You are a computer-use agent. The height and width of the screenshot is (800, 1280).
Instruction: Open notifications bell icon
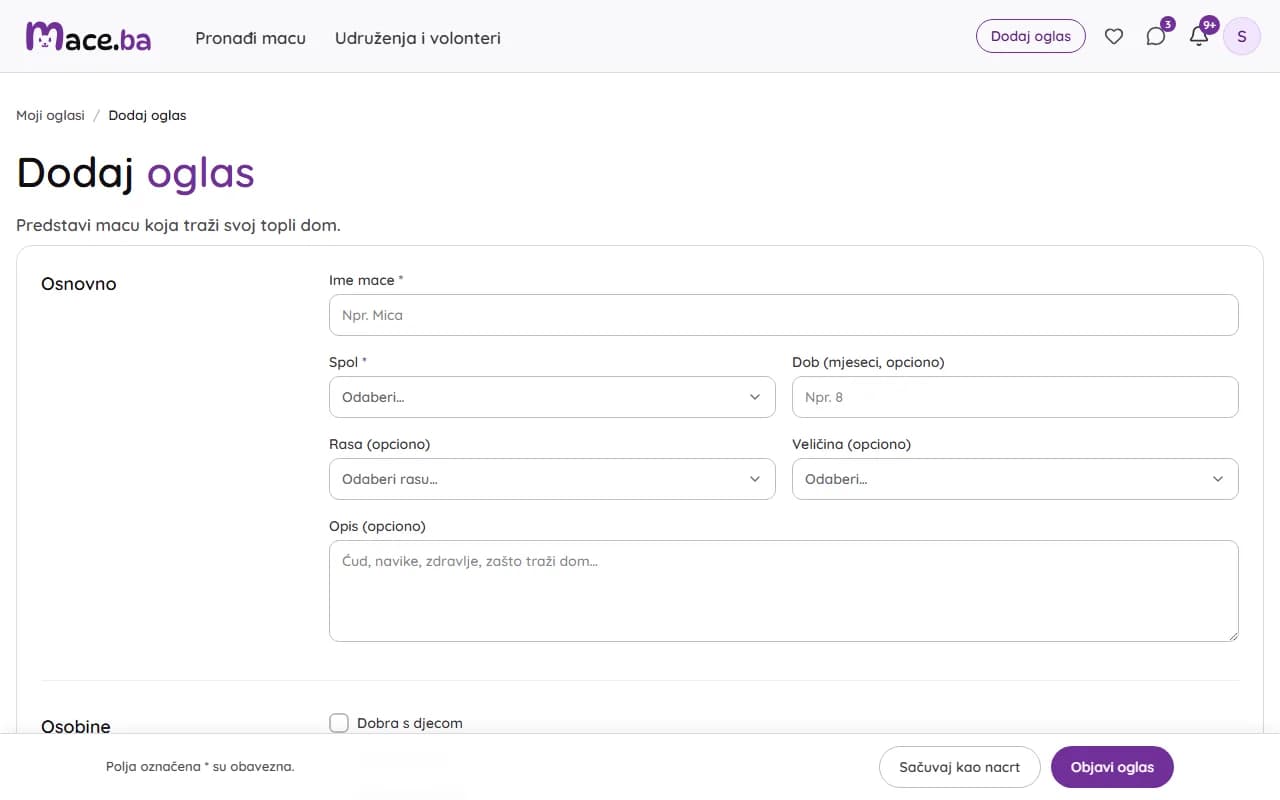coord(1199,37)
